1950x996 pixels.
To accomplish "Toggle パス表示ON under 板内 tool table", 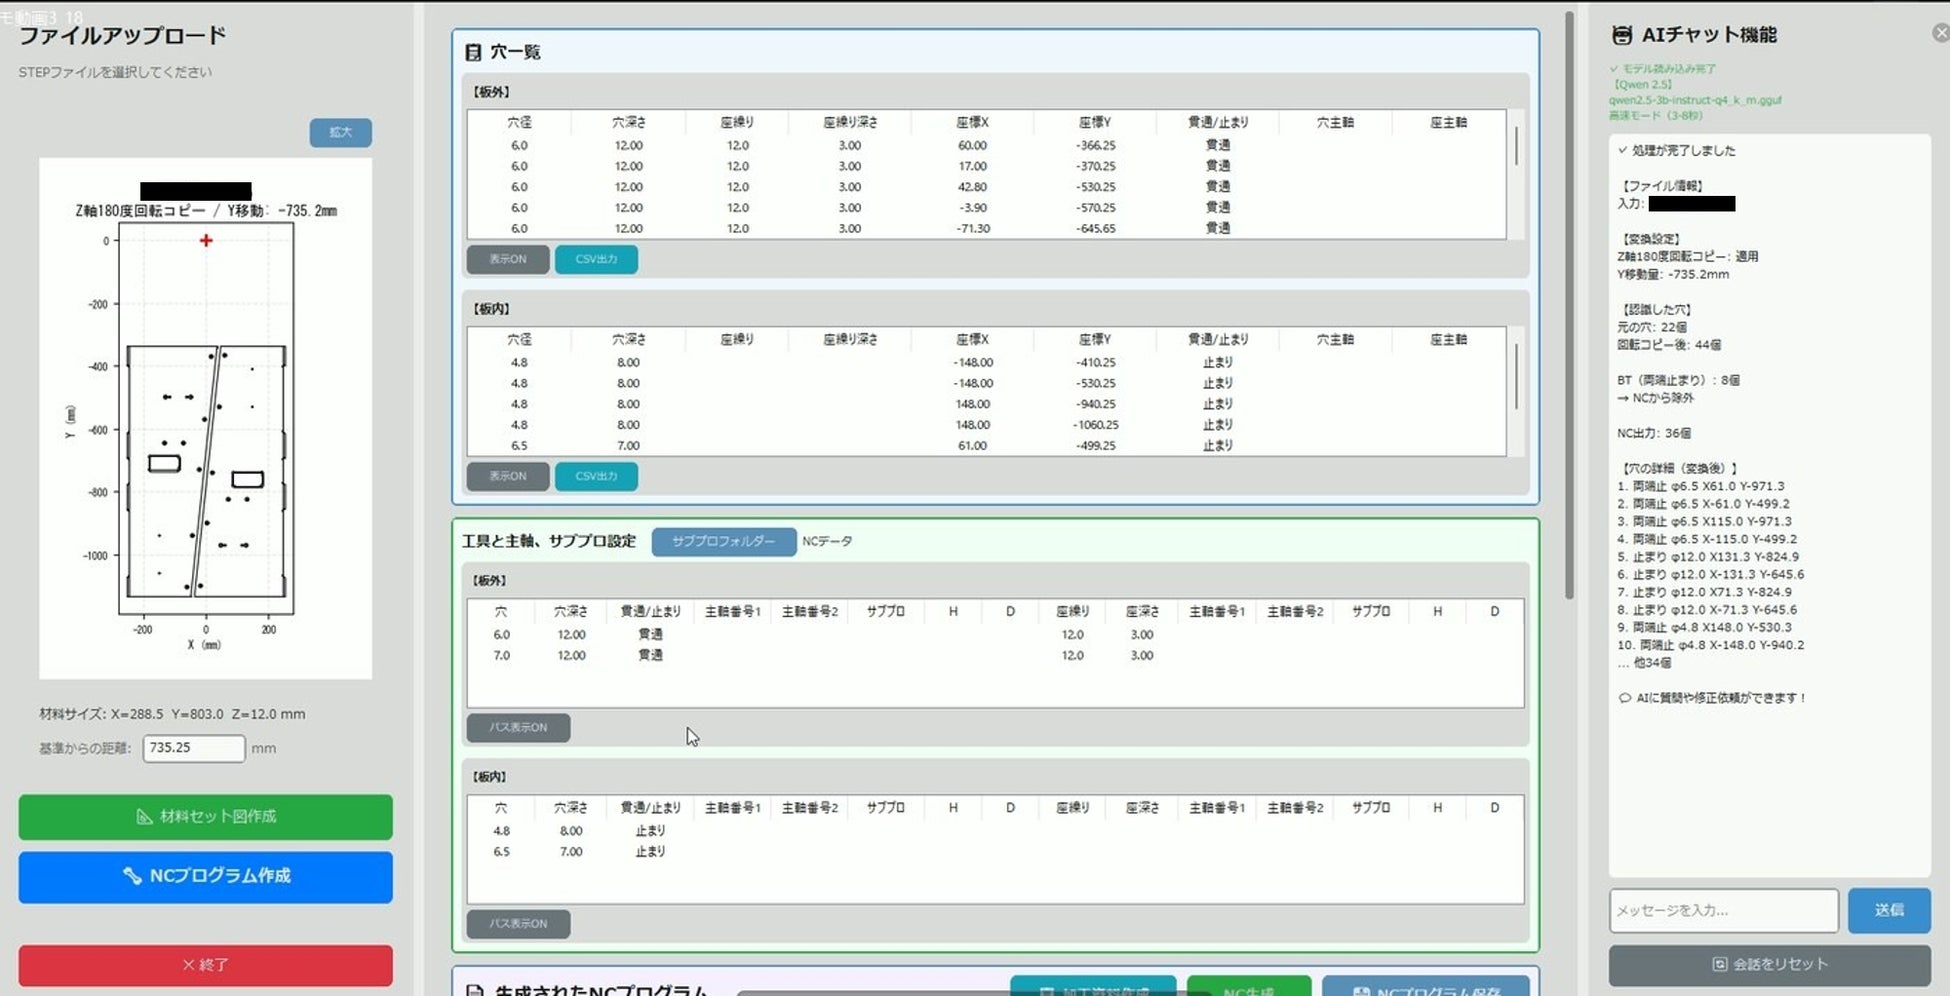I will coord(518,923).
